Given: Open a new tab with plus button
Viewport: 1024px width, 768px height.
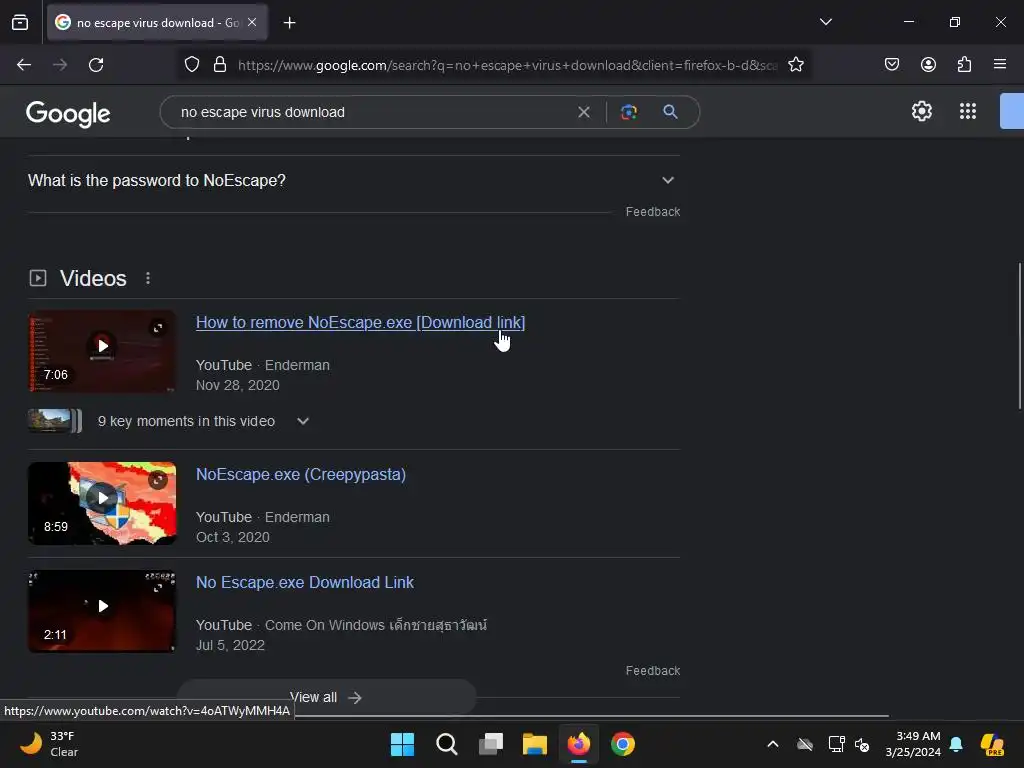Looking at the screenshot, I should coord(289,23).
